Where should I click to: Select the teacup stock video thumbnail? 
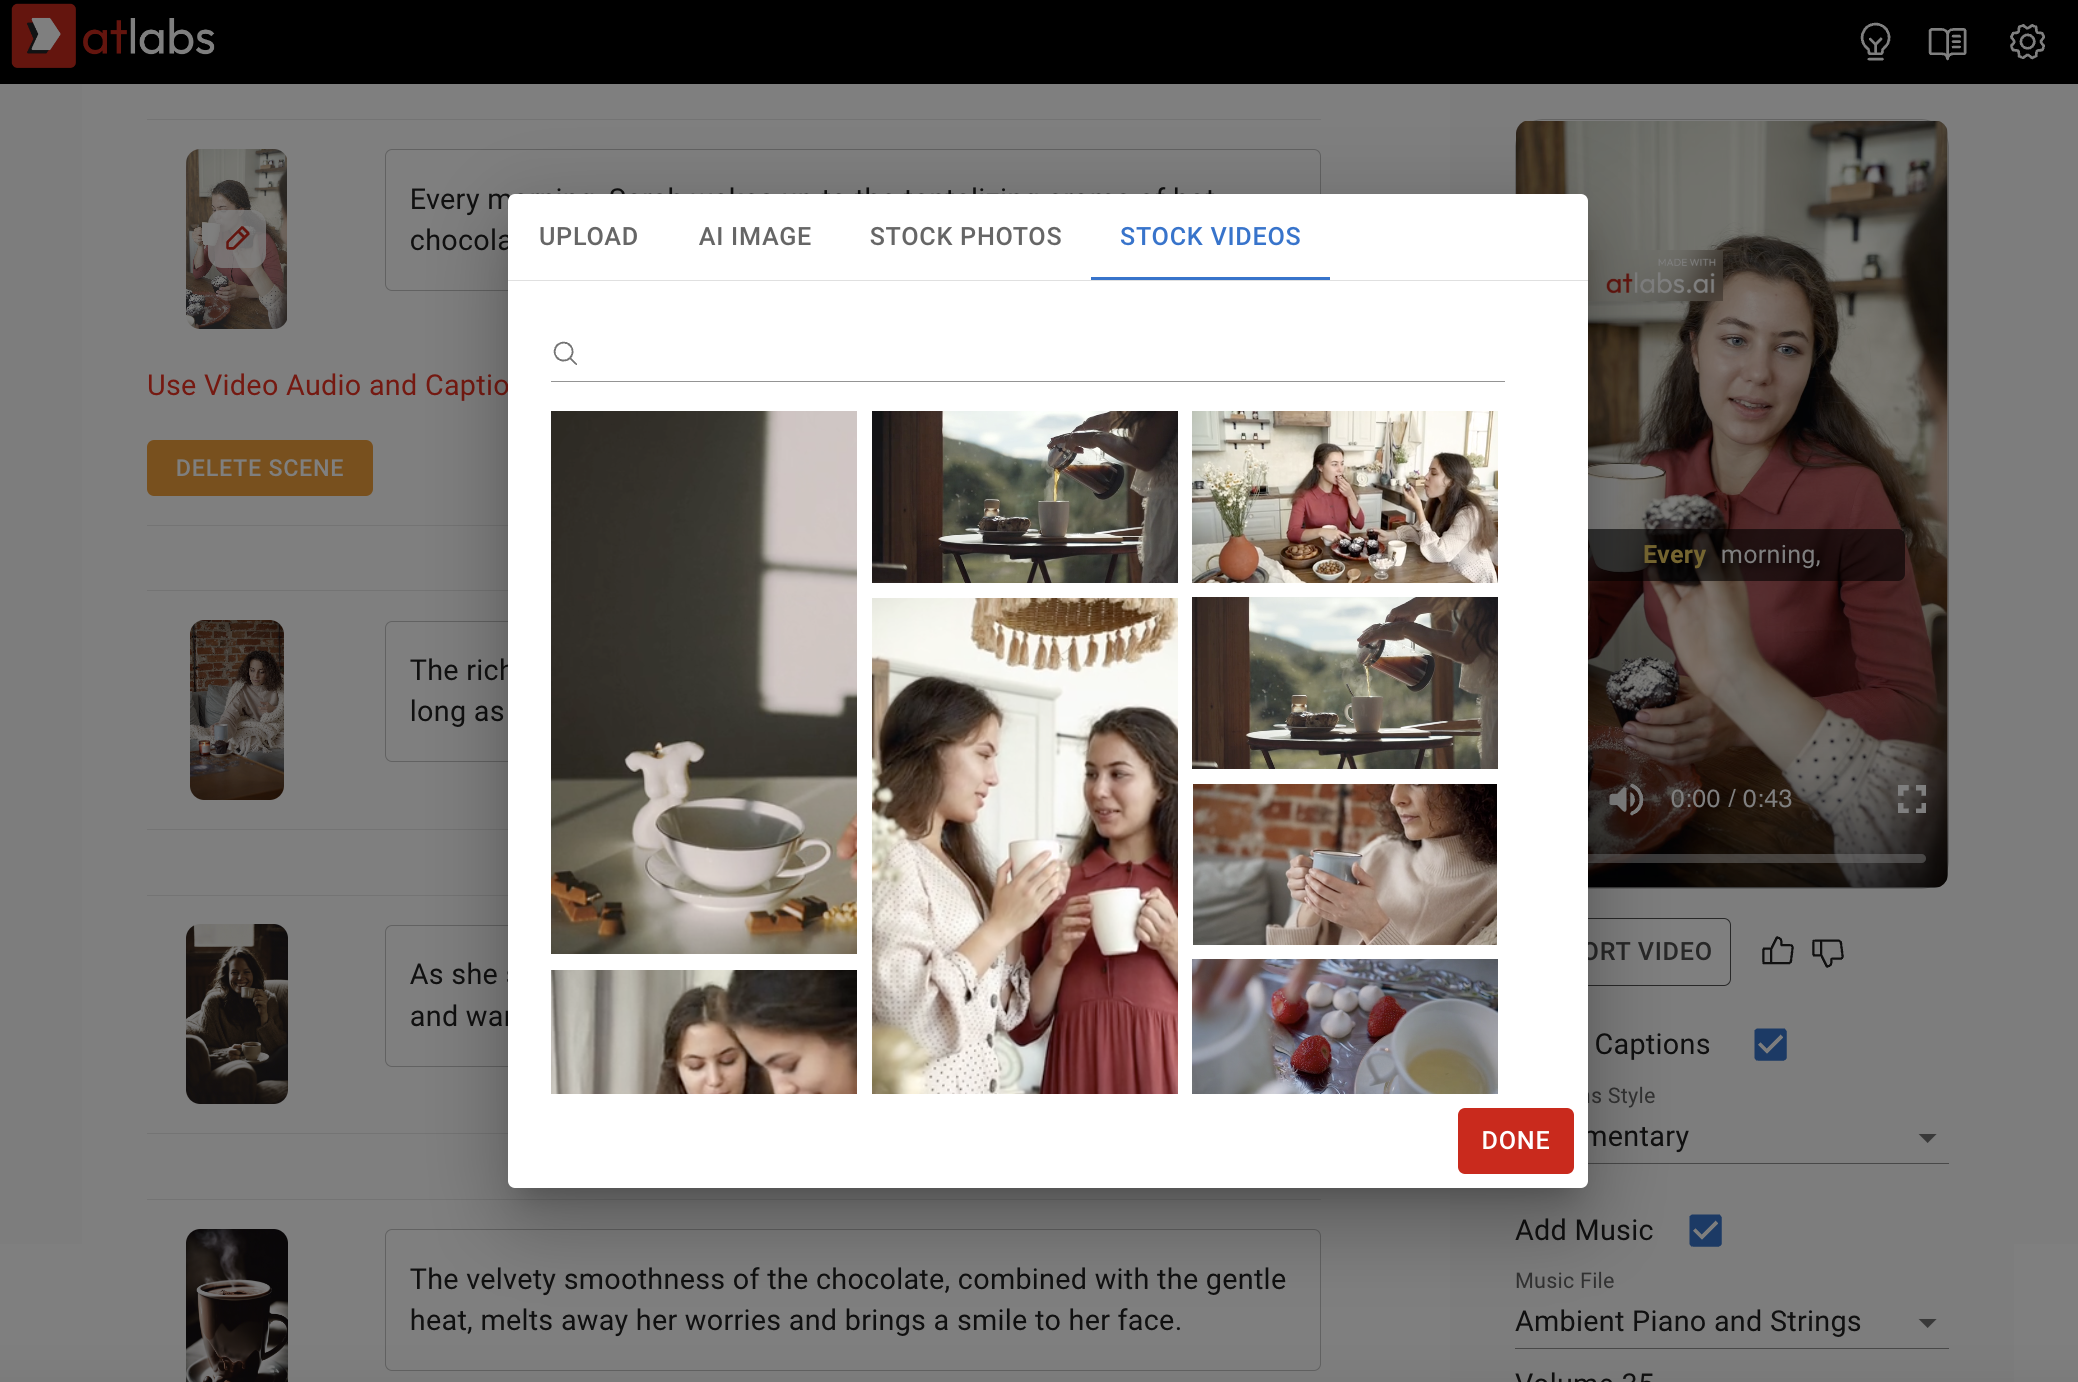(x=703, y=681)
